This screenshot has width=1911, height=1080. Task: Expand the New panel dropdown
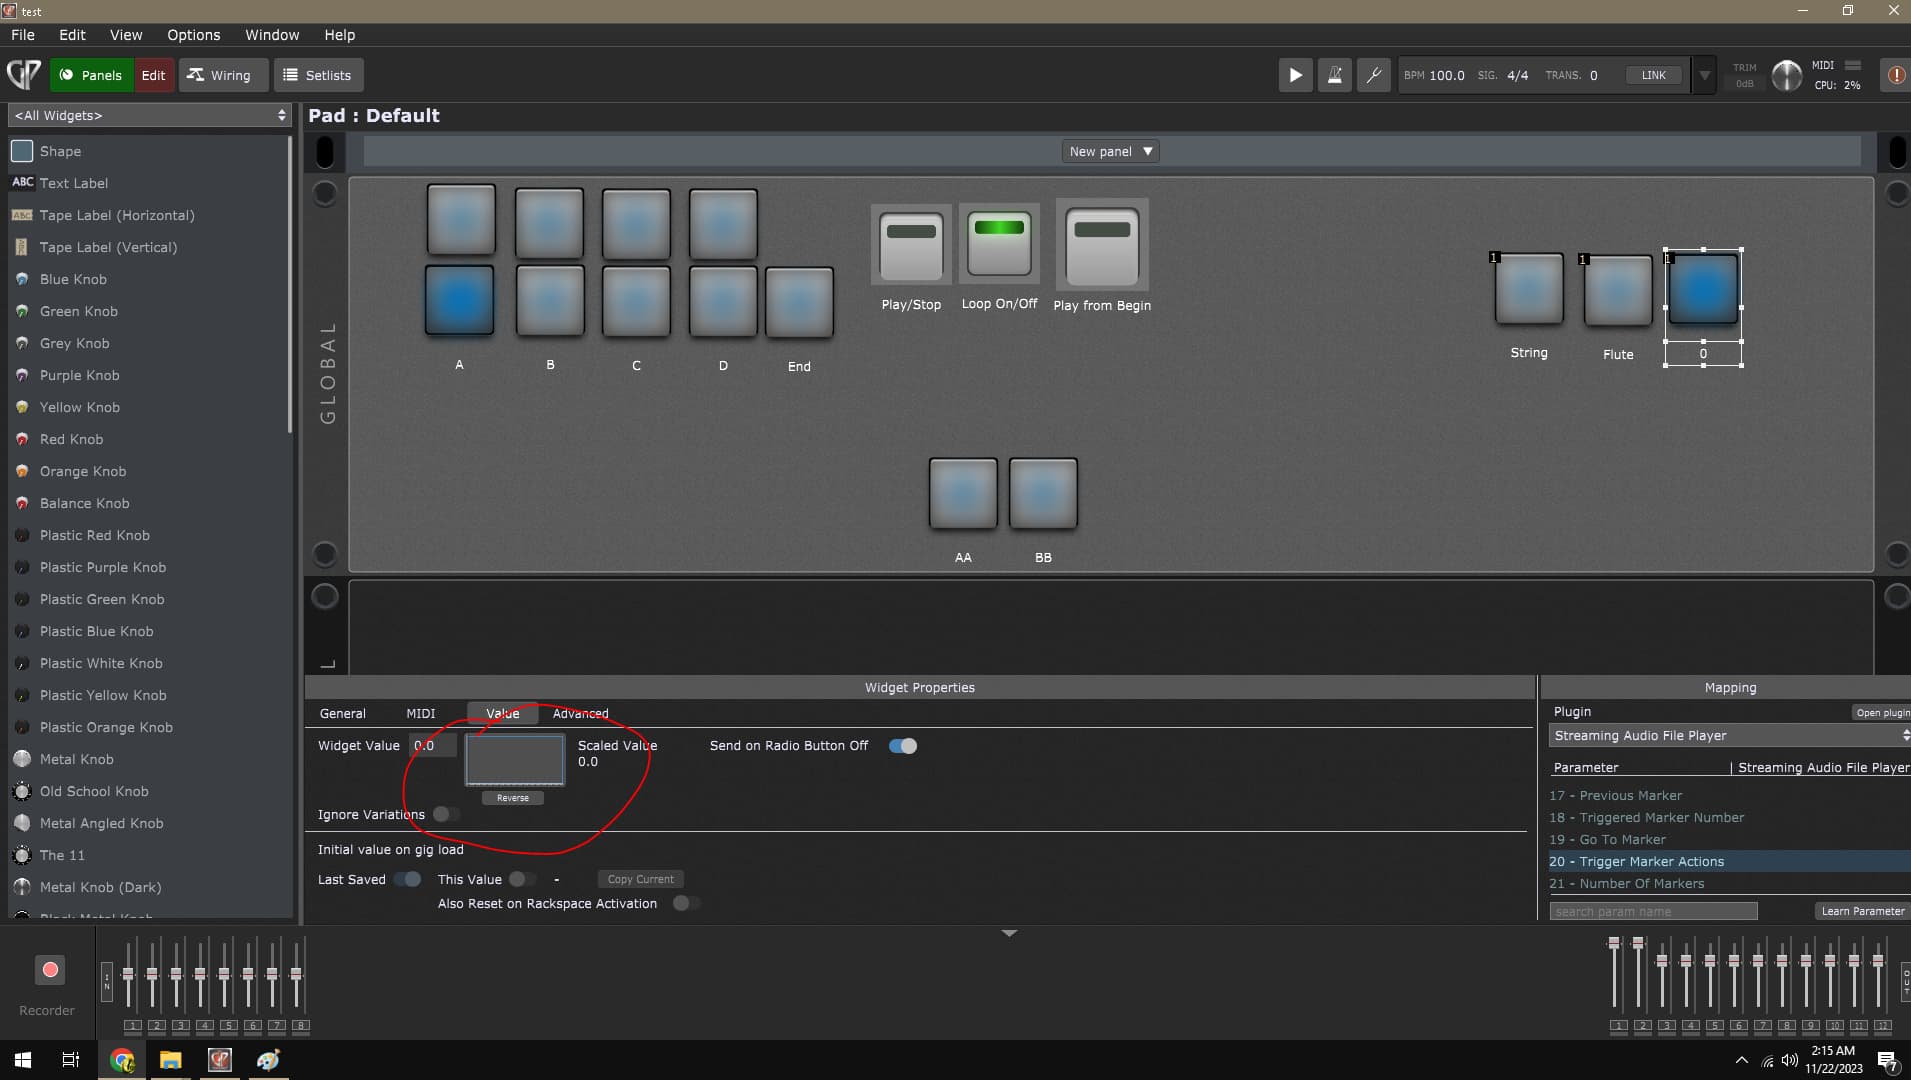(1110, 152)
